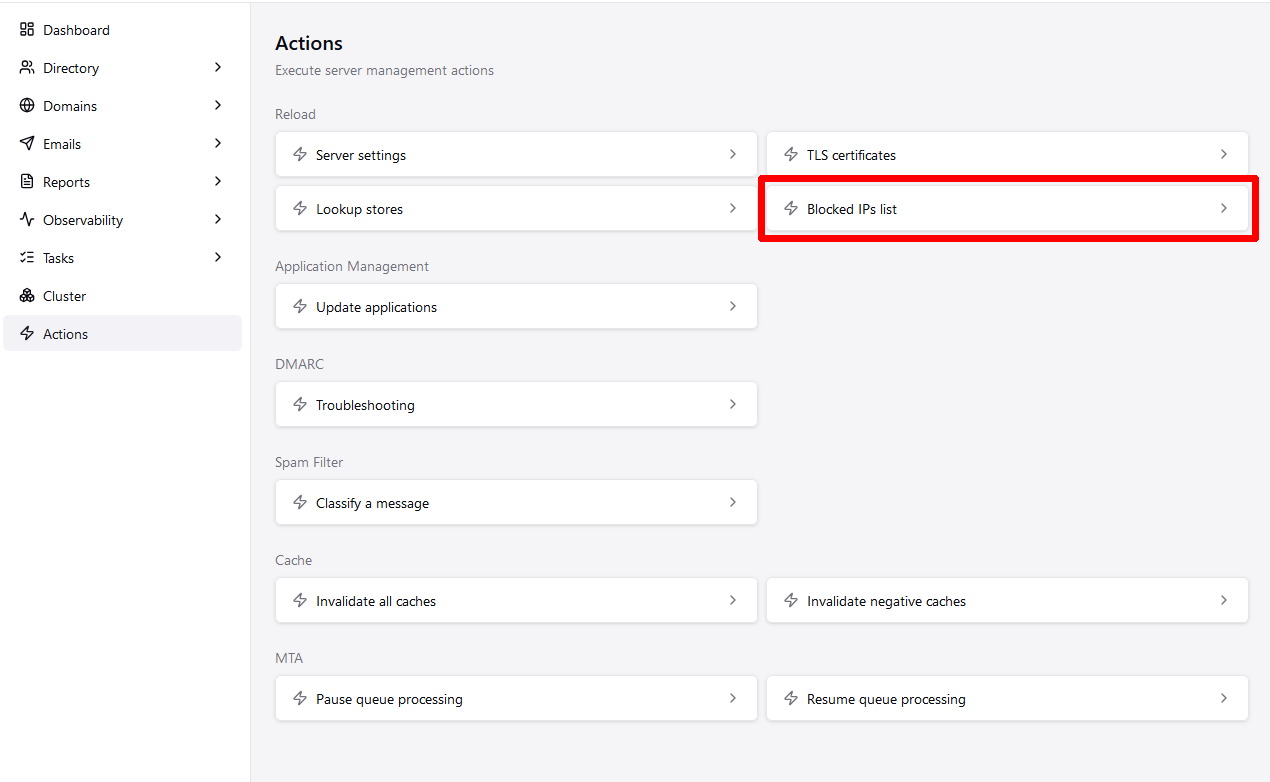
Task: Expand the Directory sidebar section chevron
Action: 218,68
